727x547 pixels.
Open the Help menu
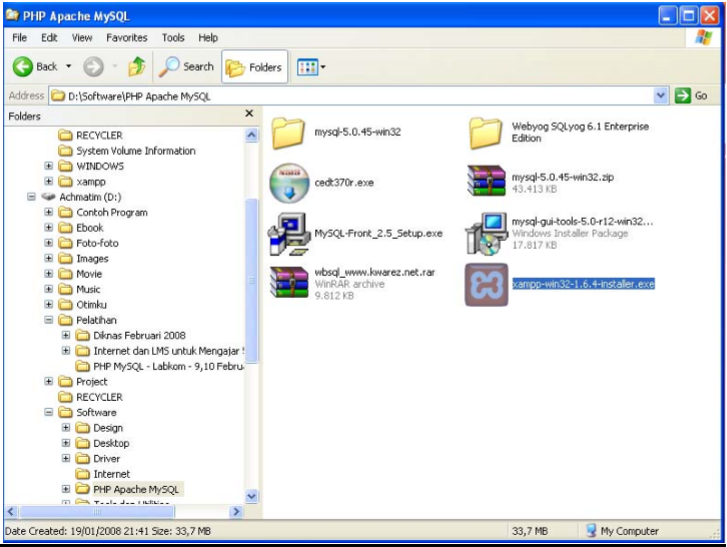tap(208, 38)
